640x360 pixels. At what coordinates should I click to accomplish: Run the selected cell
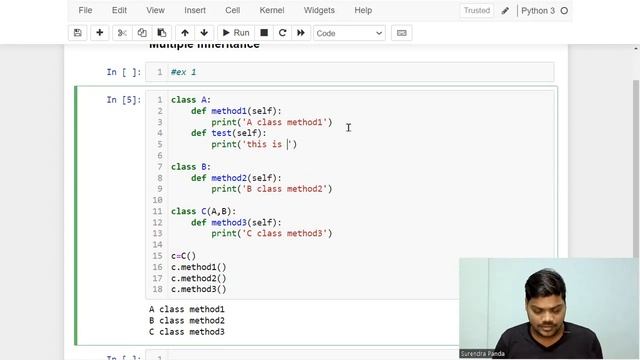click(236, 33)
